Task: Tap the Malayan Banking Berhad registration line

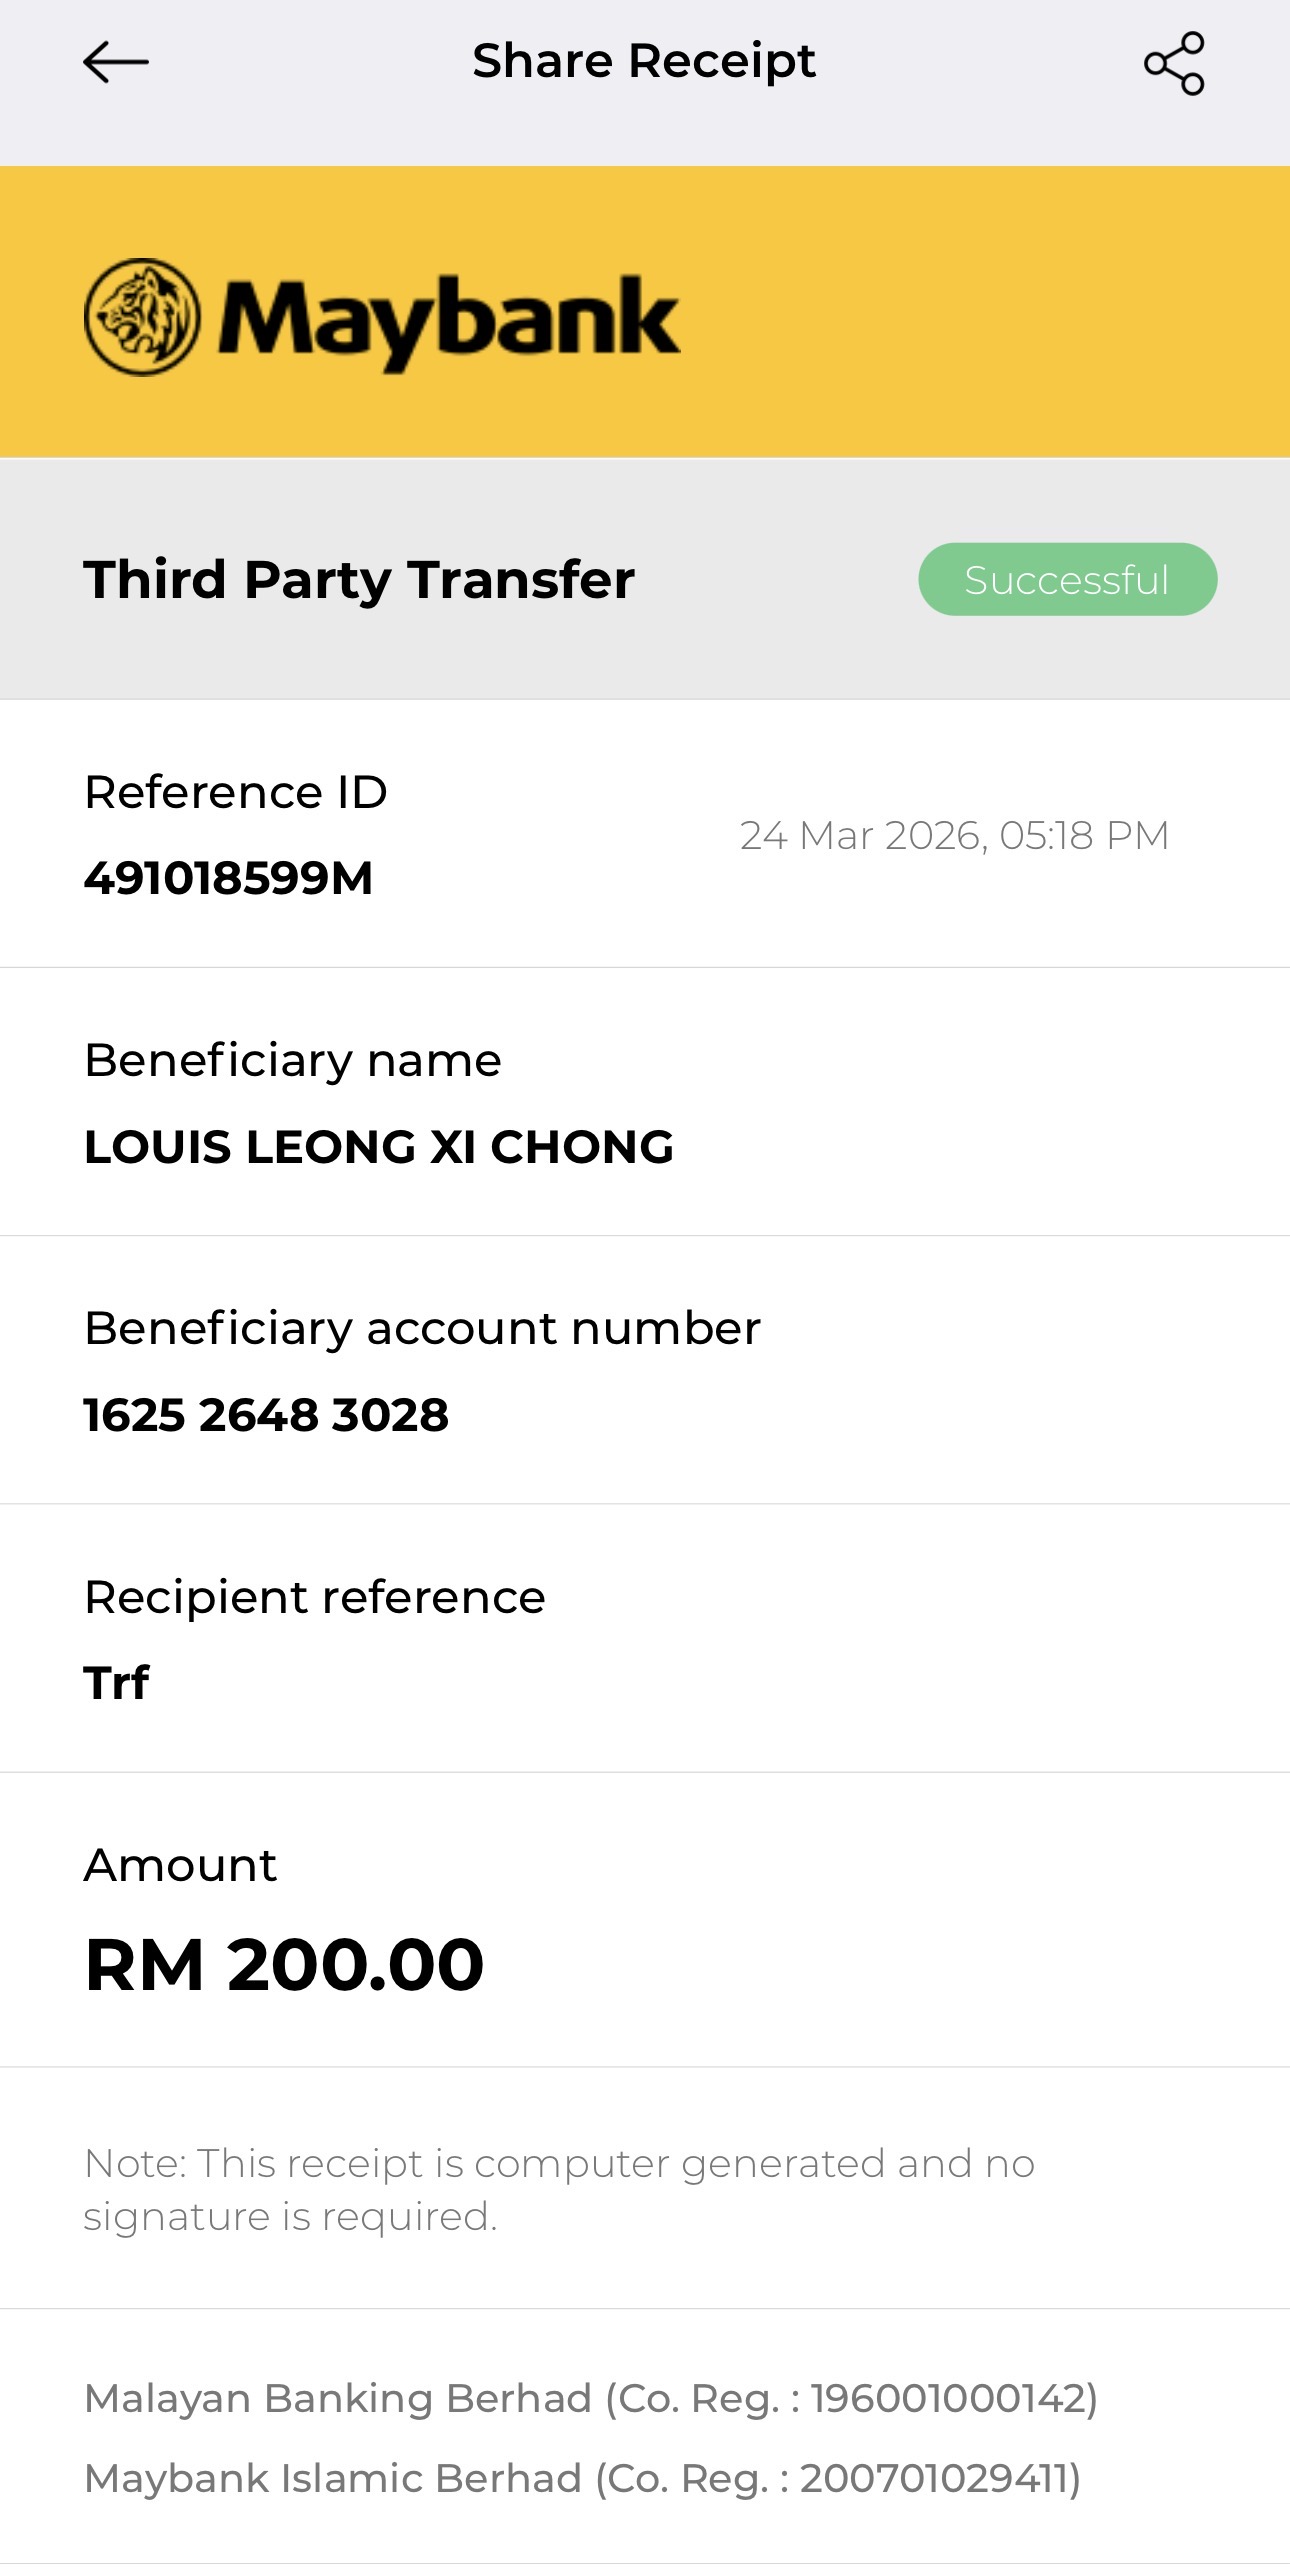Action: click(591, 2398)
